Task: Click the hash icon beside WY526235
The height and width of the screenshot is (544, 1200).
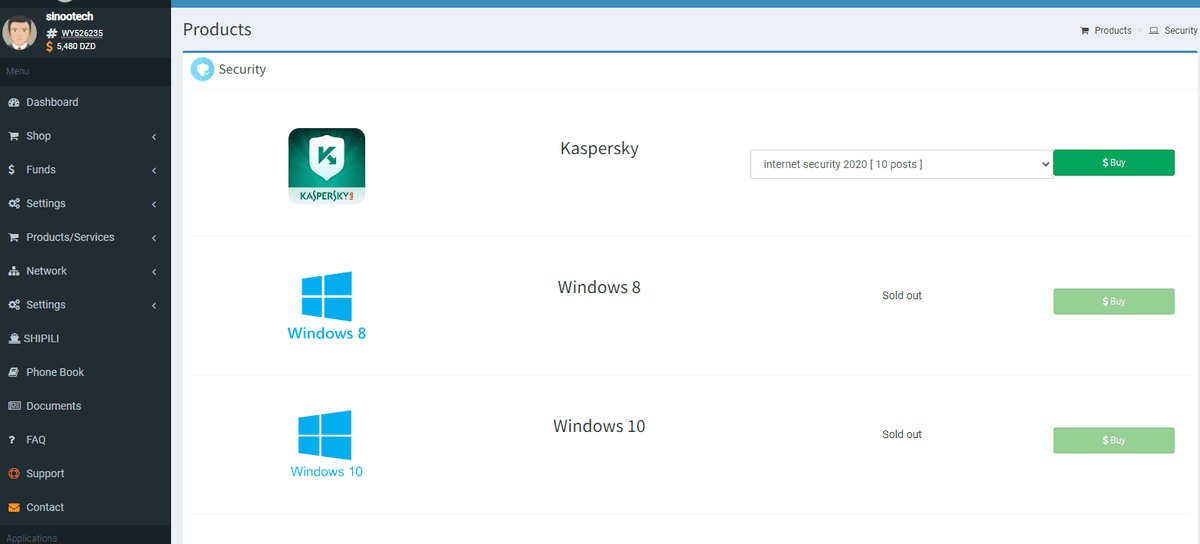Action: pyautogui.click(x=52, y=33)
